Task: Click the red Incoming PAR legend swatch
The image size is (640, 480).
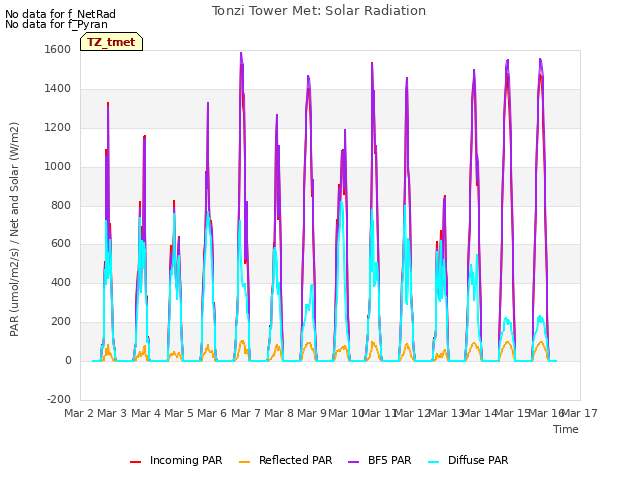Action: pos(136,462)
